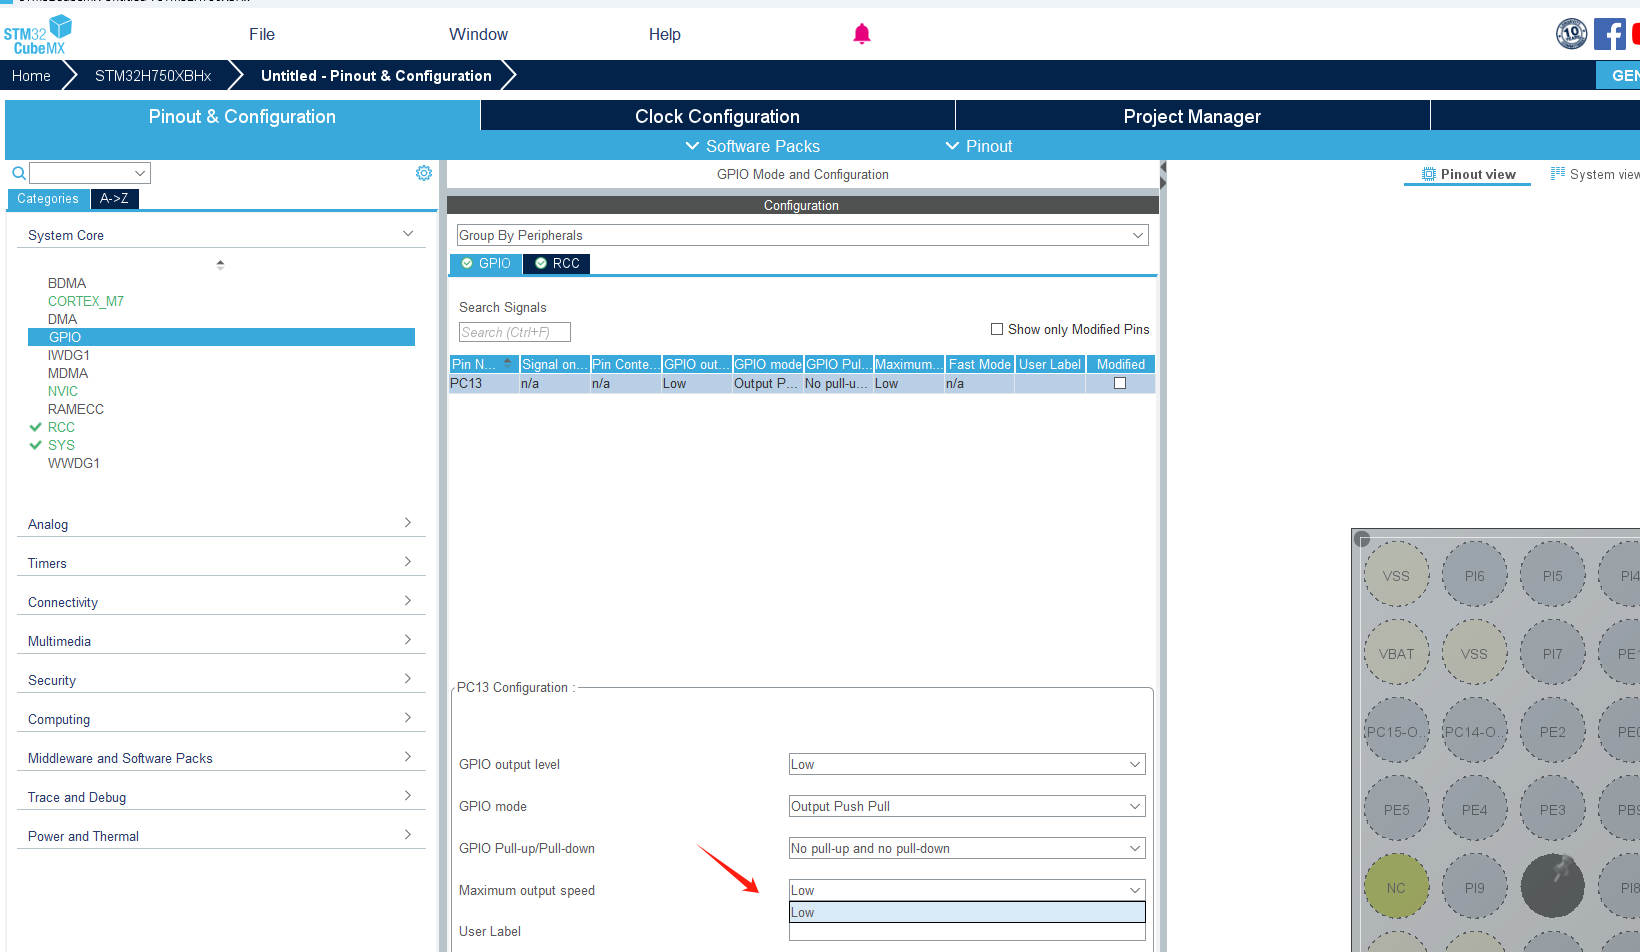This screenshot has width=1640, height=952.
Task: Open the Maximum output speed dropdown
Action: pos(967,890)
